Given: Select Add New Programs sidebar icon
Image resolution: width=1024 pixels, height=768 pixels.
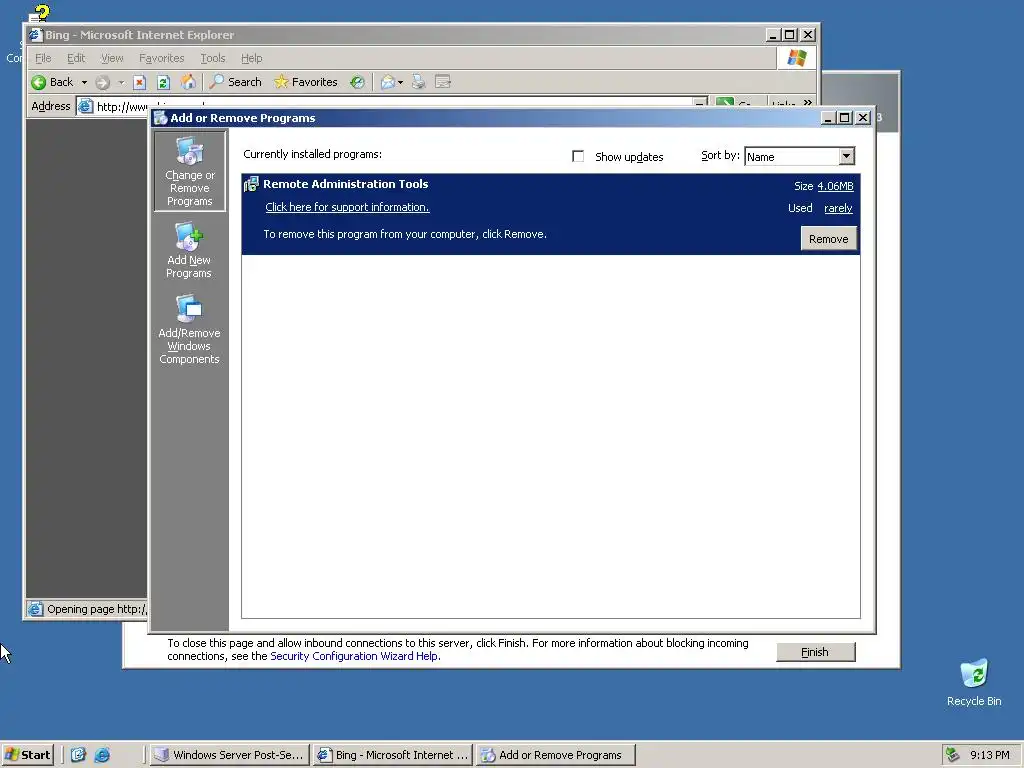Looking at the screenshot, I should tap(189, 251).
